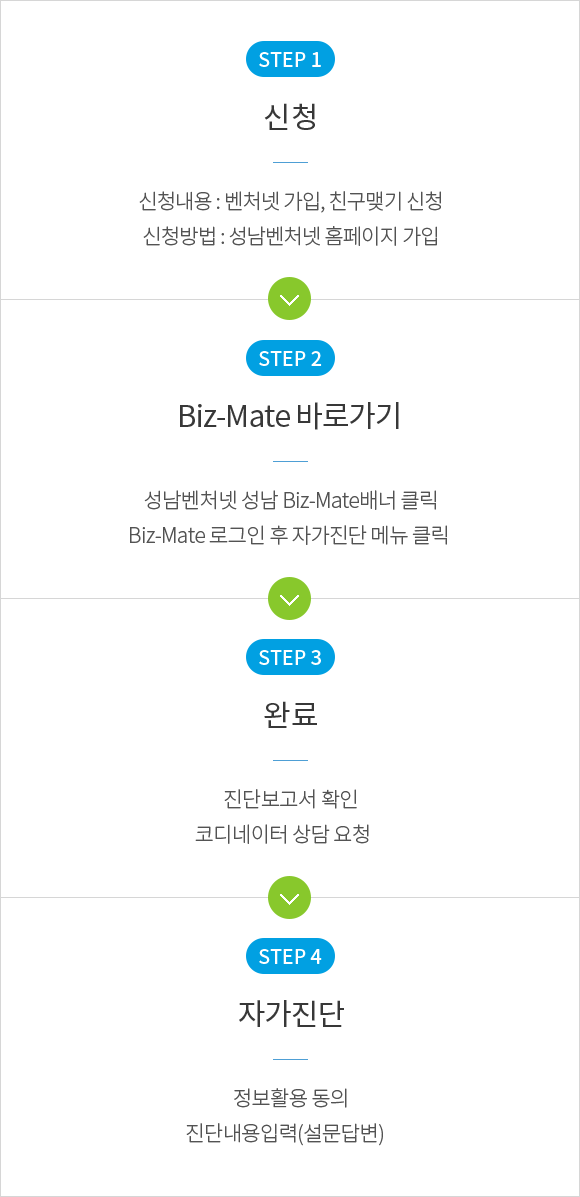Click 성남 Biz-Mate배너 클릭 text line

[290, 501]
